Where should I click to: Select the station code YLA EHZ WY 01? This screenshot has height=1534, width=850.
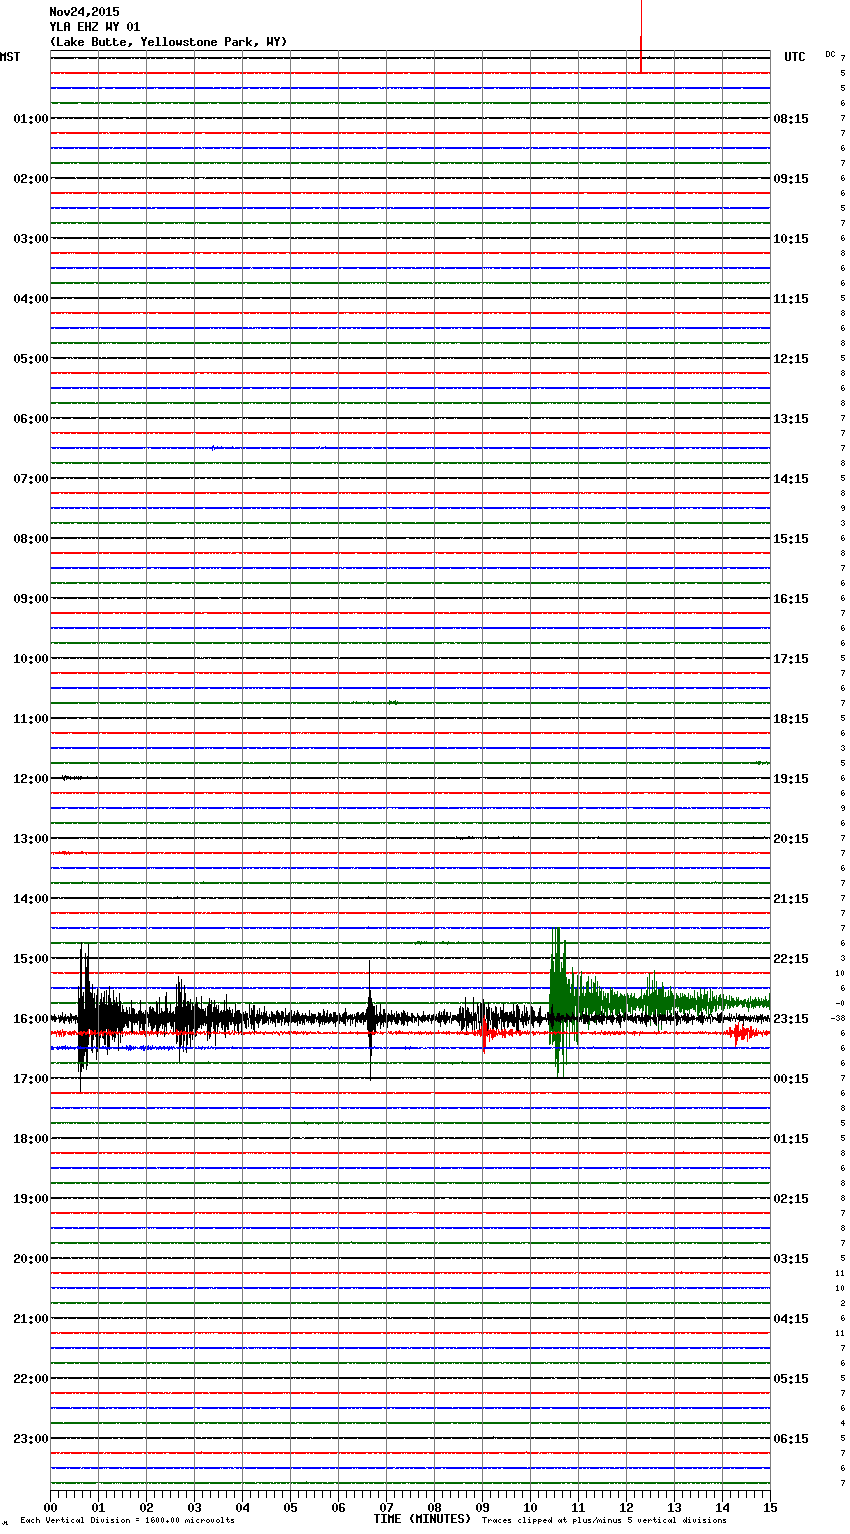click(x=95, y=27)
